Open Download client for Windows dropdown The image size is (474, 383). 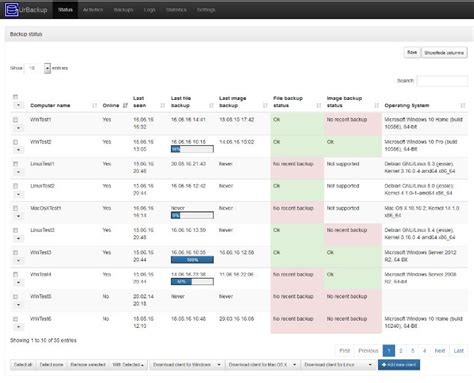187,365
